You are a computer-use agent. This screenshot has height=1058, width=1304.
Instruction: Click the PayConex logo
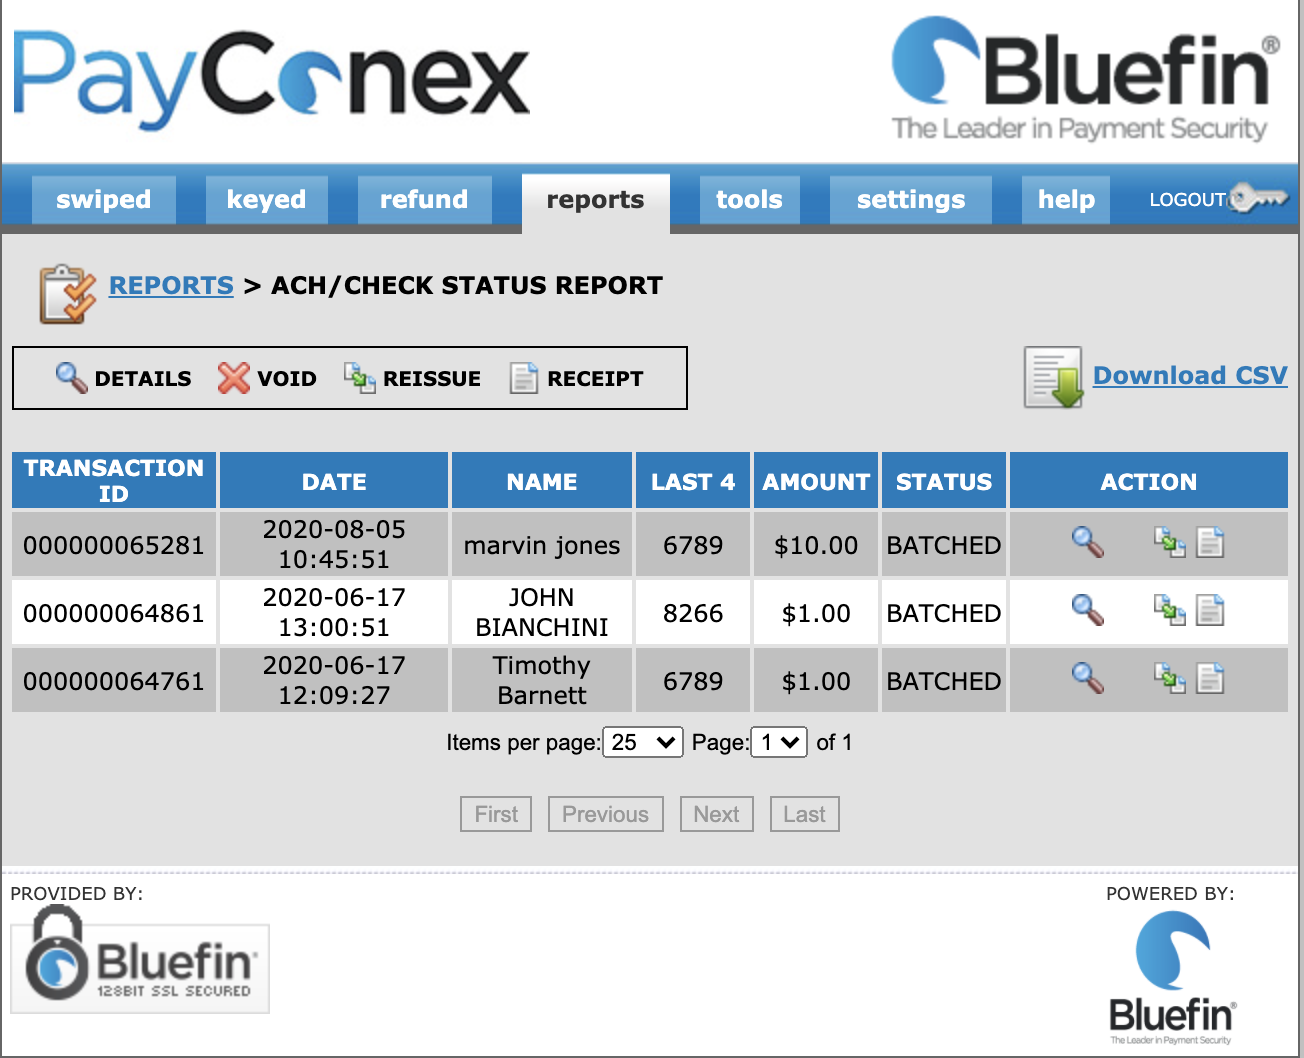click(x=271, y=80)
